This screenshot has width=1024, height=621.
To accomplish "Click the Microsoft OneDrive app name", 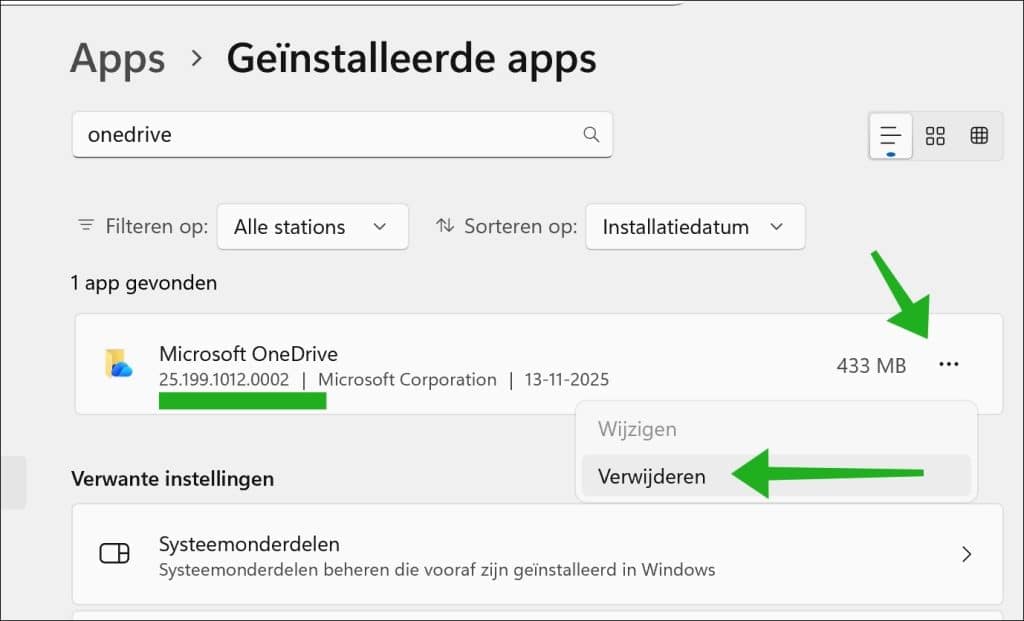I will (248, 354).
